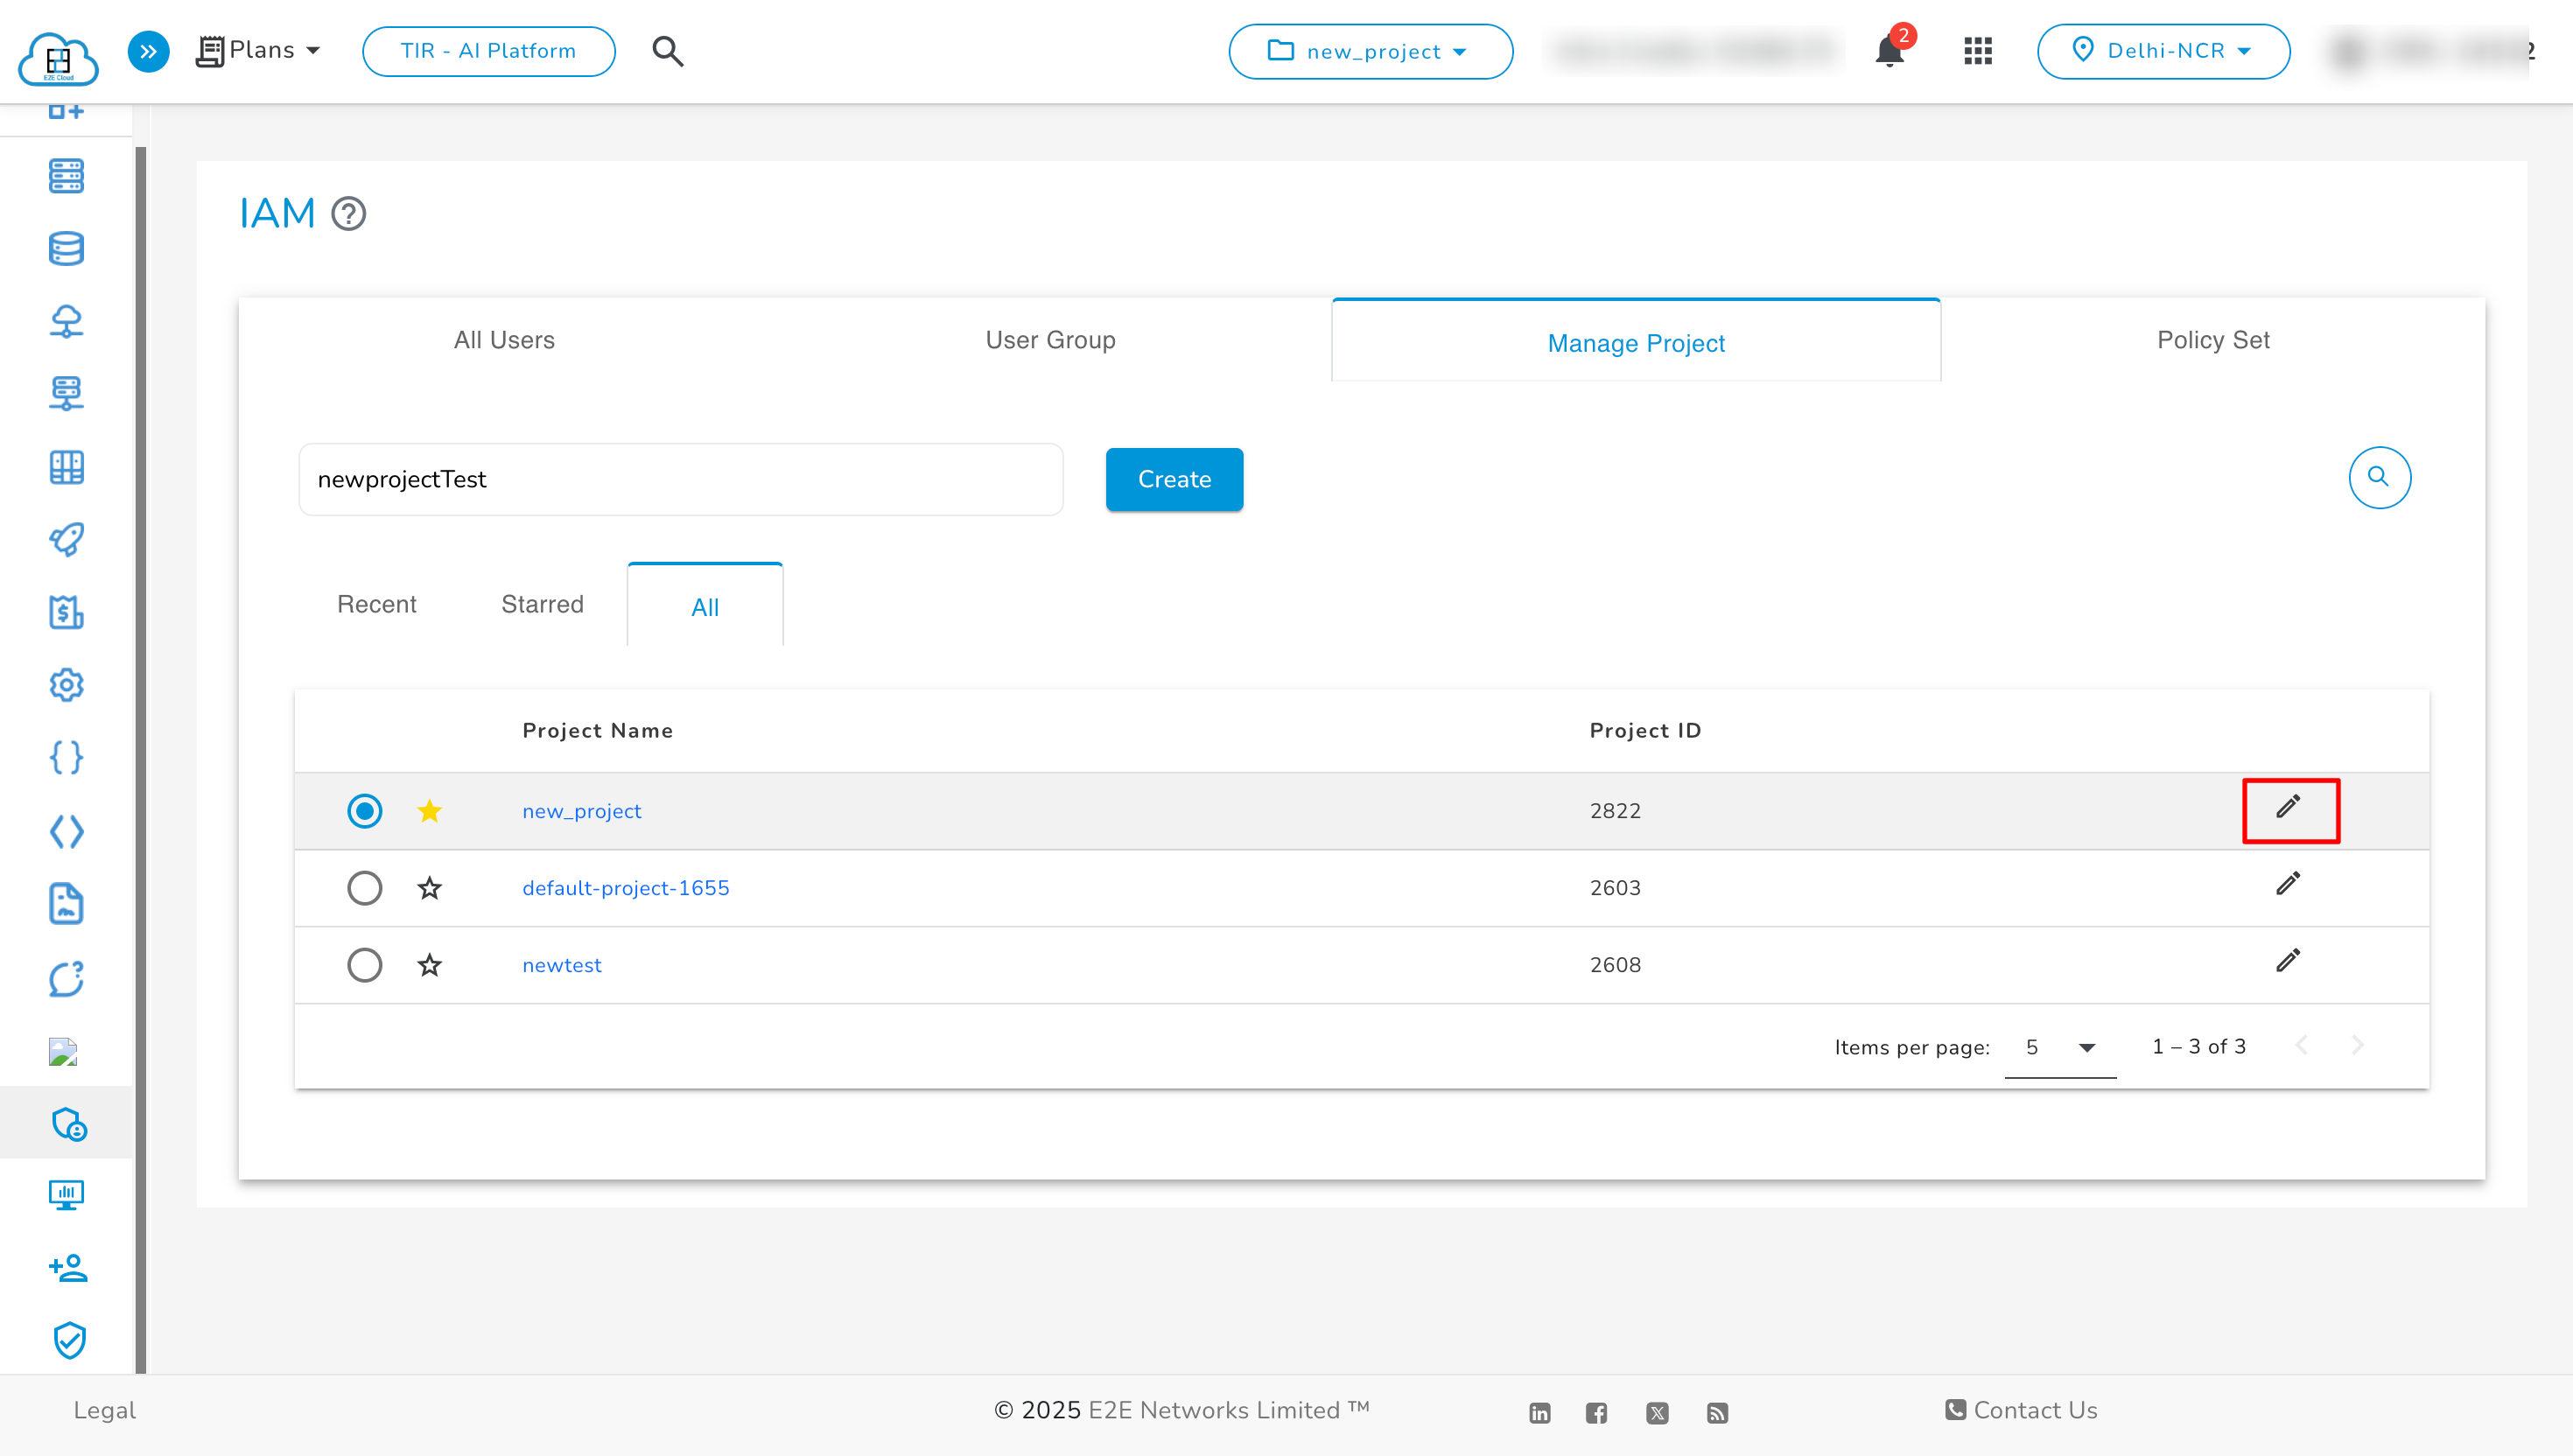Image resolution: width=2573 pixels, height=1456 pixels.
Task: Click the project name input field
Action: (x=680, y=479)
